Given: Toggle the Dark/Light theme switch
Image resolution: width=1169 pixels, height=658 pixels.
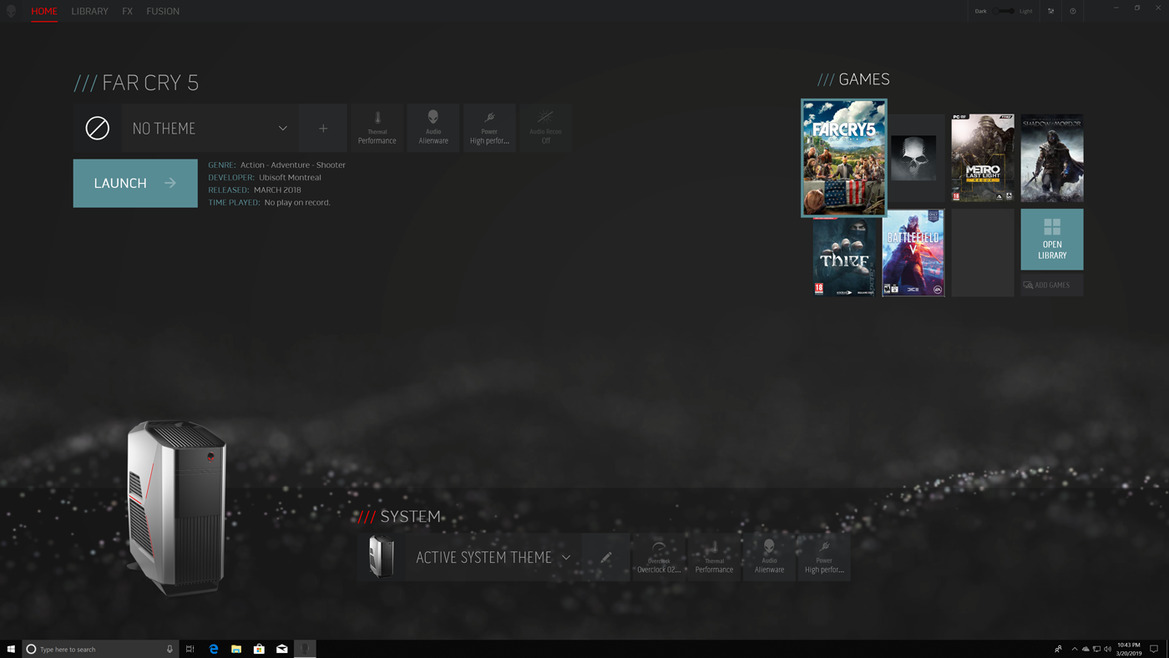Looking at the screenshot, I should 1004,11.
